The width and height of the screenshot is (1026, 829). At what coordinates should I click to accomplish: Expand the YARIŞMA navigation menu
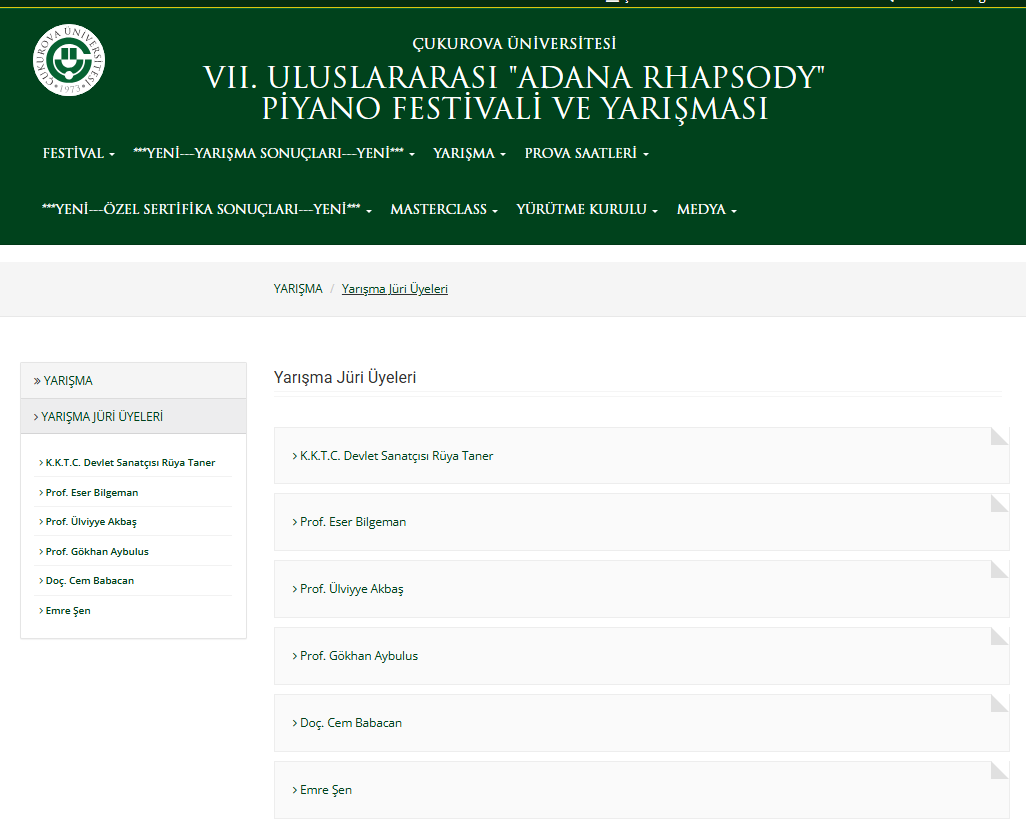[469, 154]
